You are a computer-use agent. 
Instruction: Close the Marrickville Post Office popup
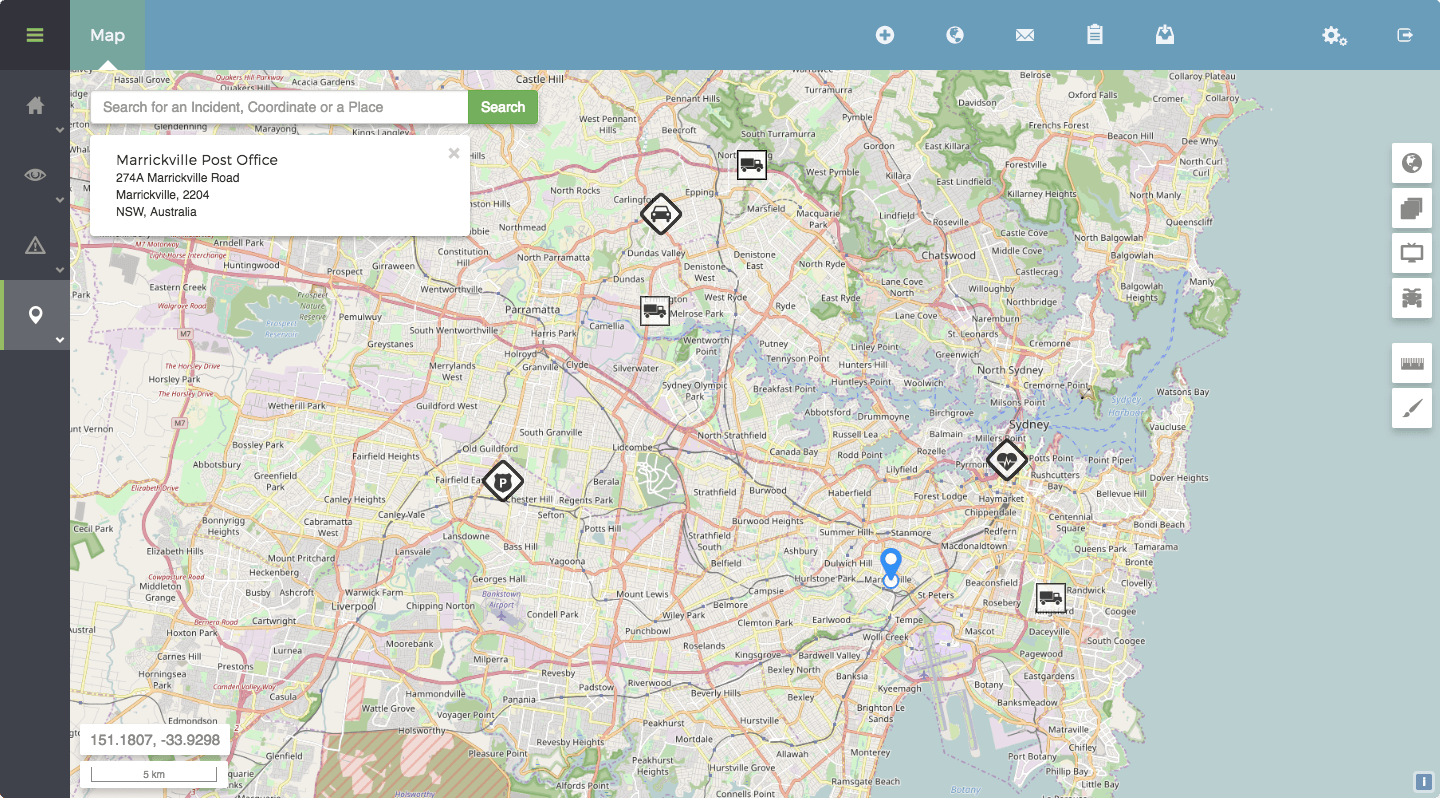[454, 153]
